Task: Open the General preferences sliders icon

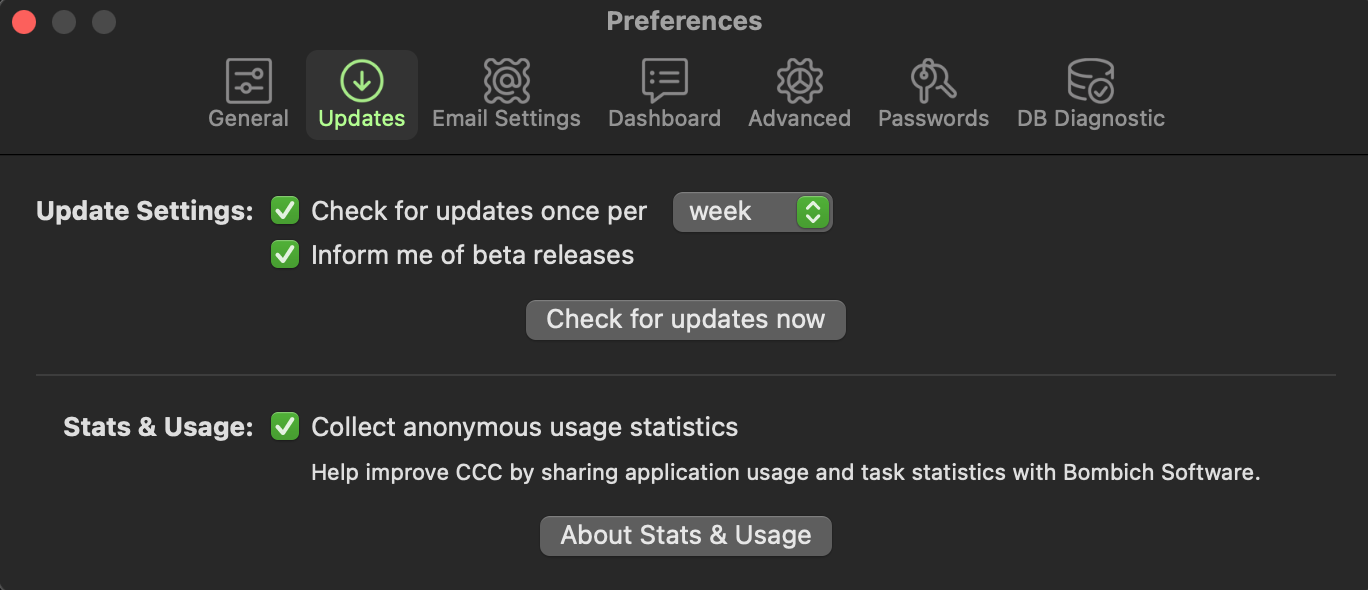Action: tap(248, 80)
